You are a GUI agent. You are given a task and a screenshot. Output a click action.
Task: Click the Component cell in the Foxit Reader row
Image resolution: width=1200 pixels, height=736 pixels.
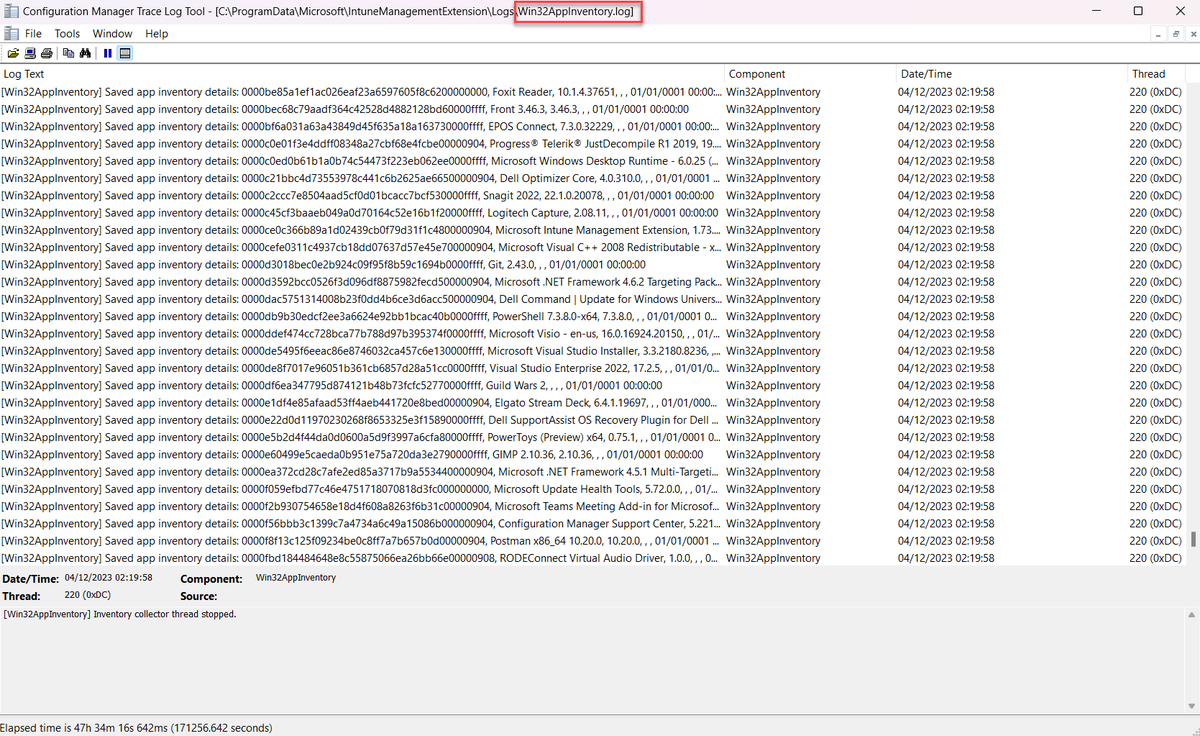point(773,92)
